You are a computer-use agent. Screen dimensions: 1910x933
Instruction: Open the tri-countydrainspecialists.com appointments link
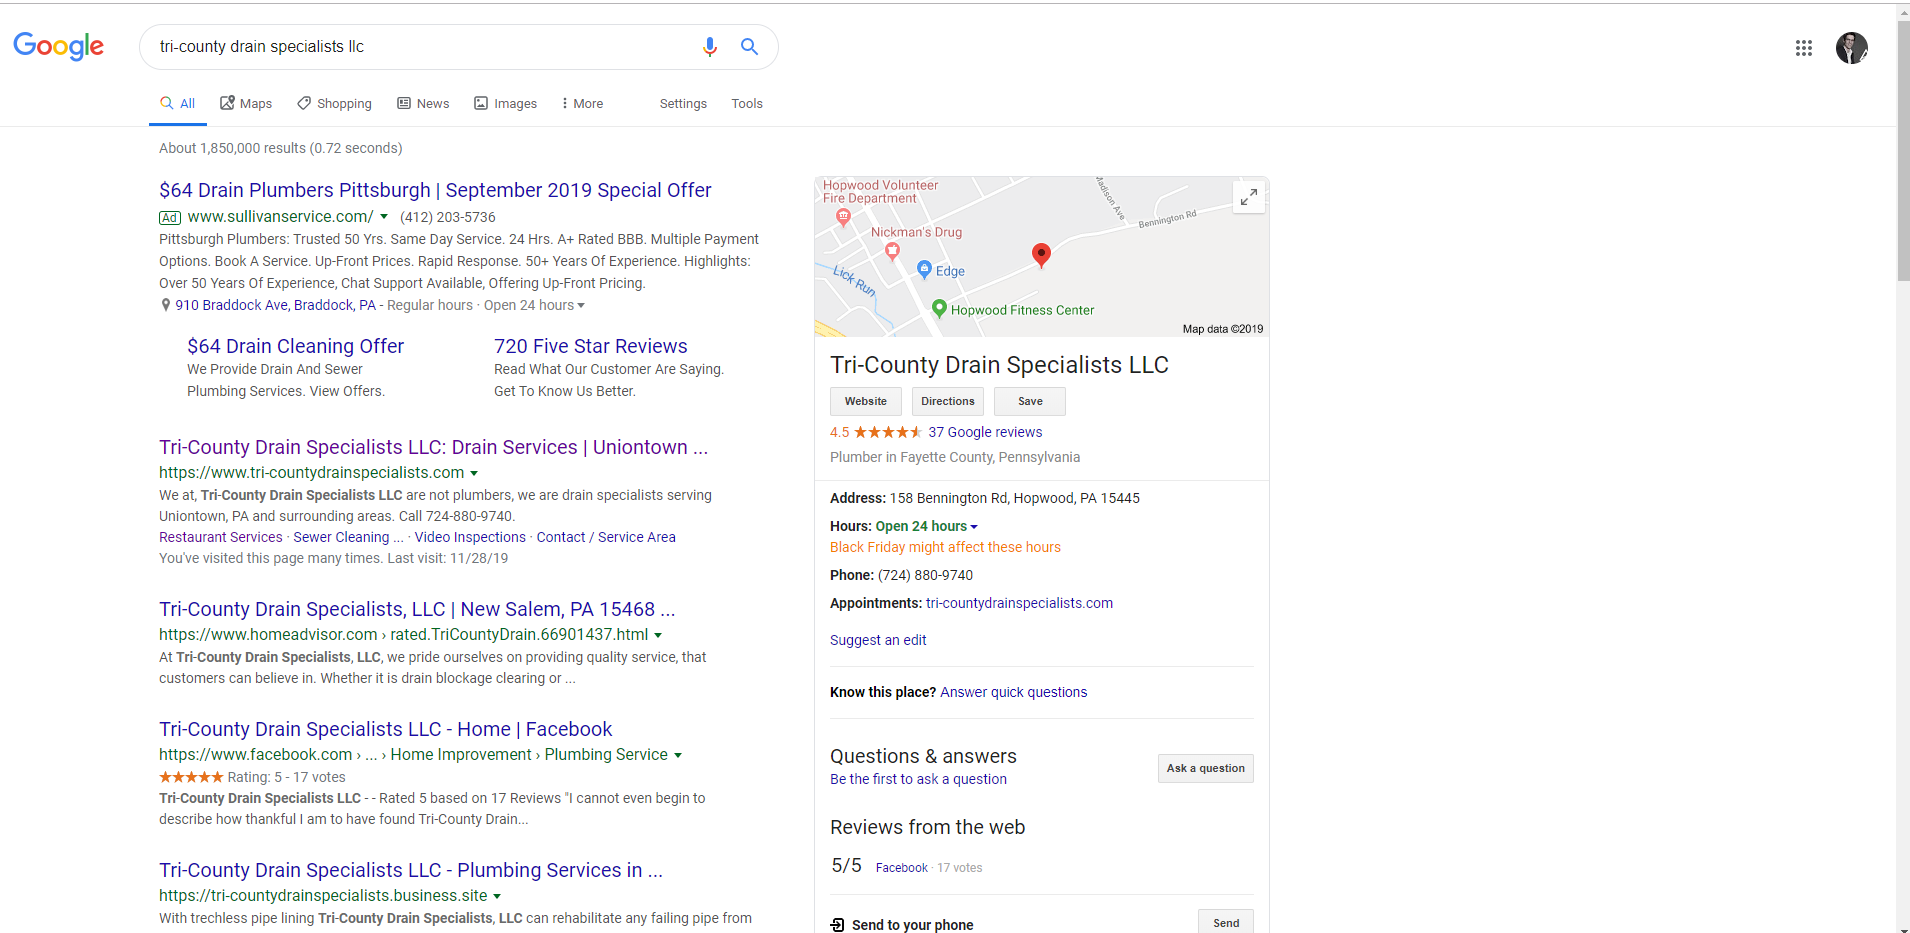pyautogui.click(x=1019, y=603)
